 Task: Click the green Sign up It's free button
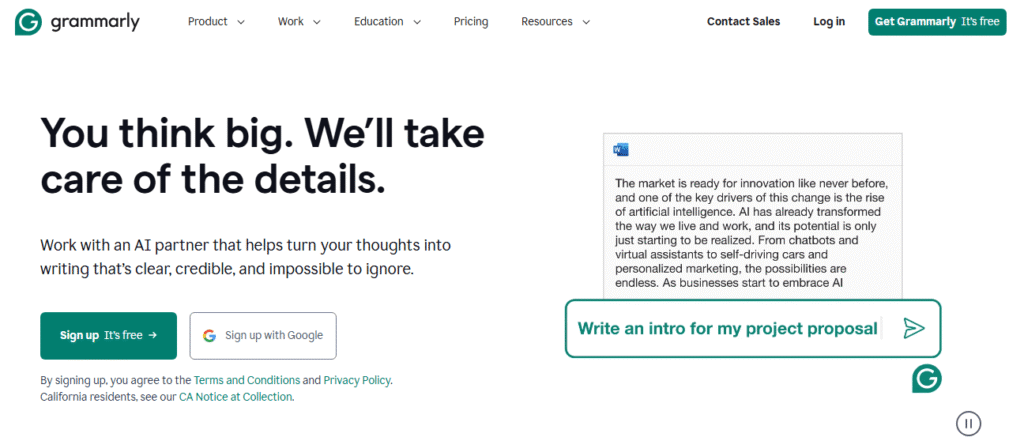click(108, 336)
